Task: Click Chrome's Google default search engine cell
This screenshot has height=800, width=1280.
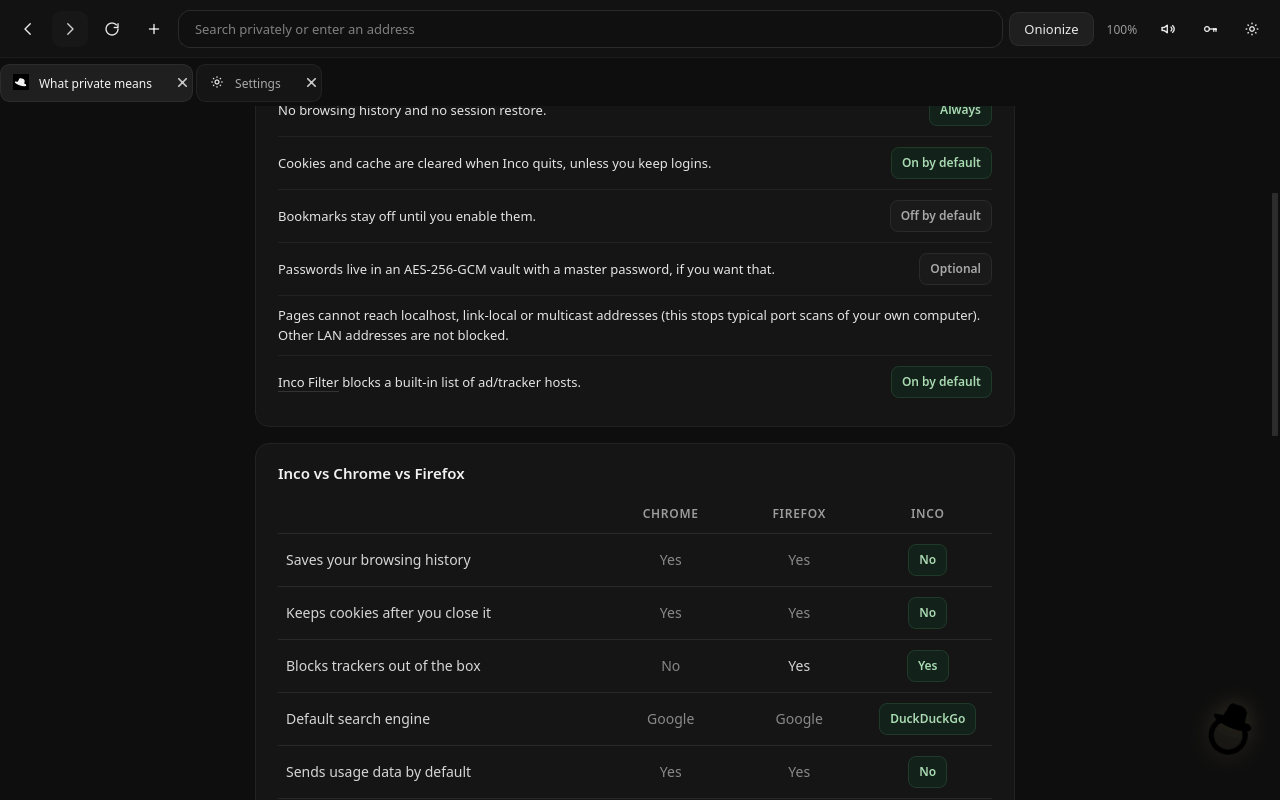Action: click(670, 719)
